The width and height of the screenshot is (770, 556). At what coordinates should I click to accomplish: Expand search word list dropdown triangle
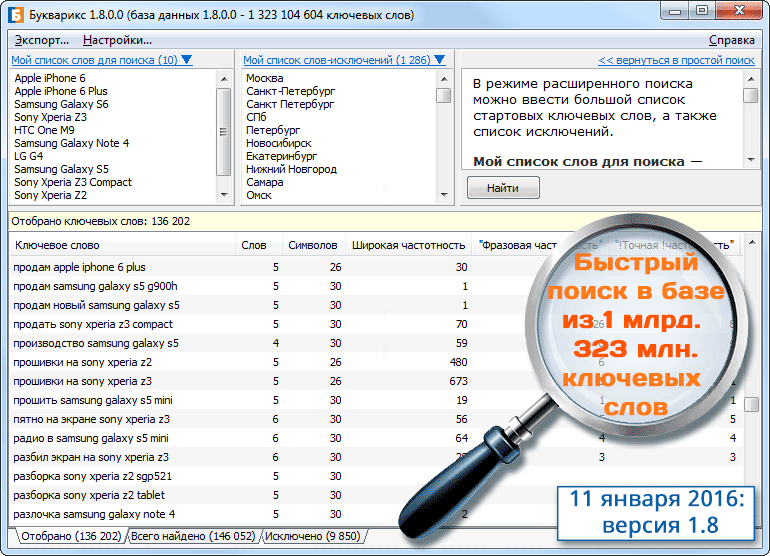(x=187, y=60)
